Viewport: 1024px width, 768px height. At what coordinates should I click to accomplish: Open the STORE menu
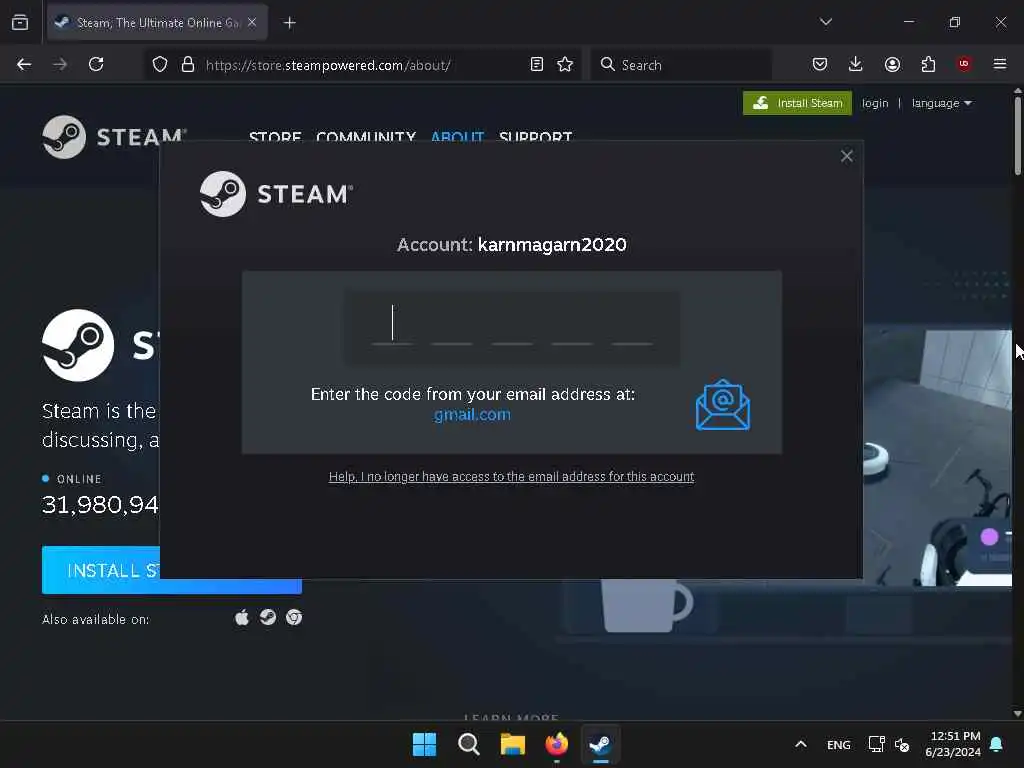click(275, 136)
